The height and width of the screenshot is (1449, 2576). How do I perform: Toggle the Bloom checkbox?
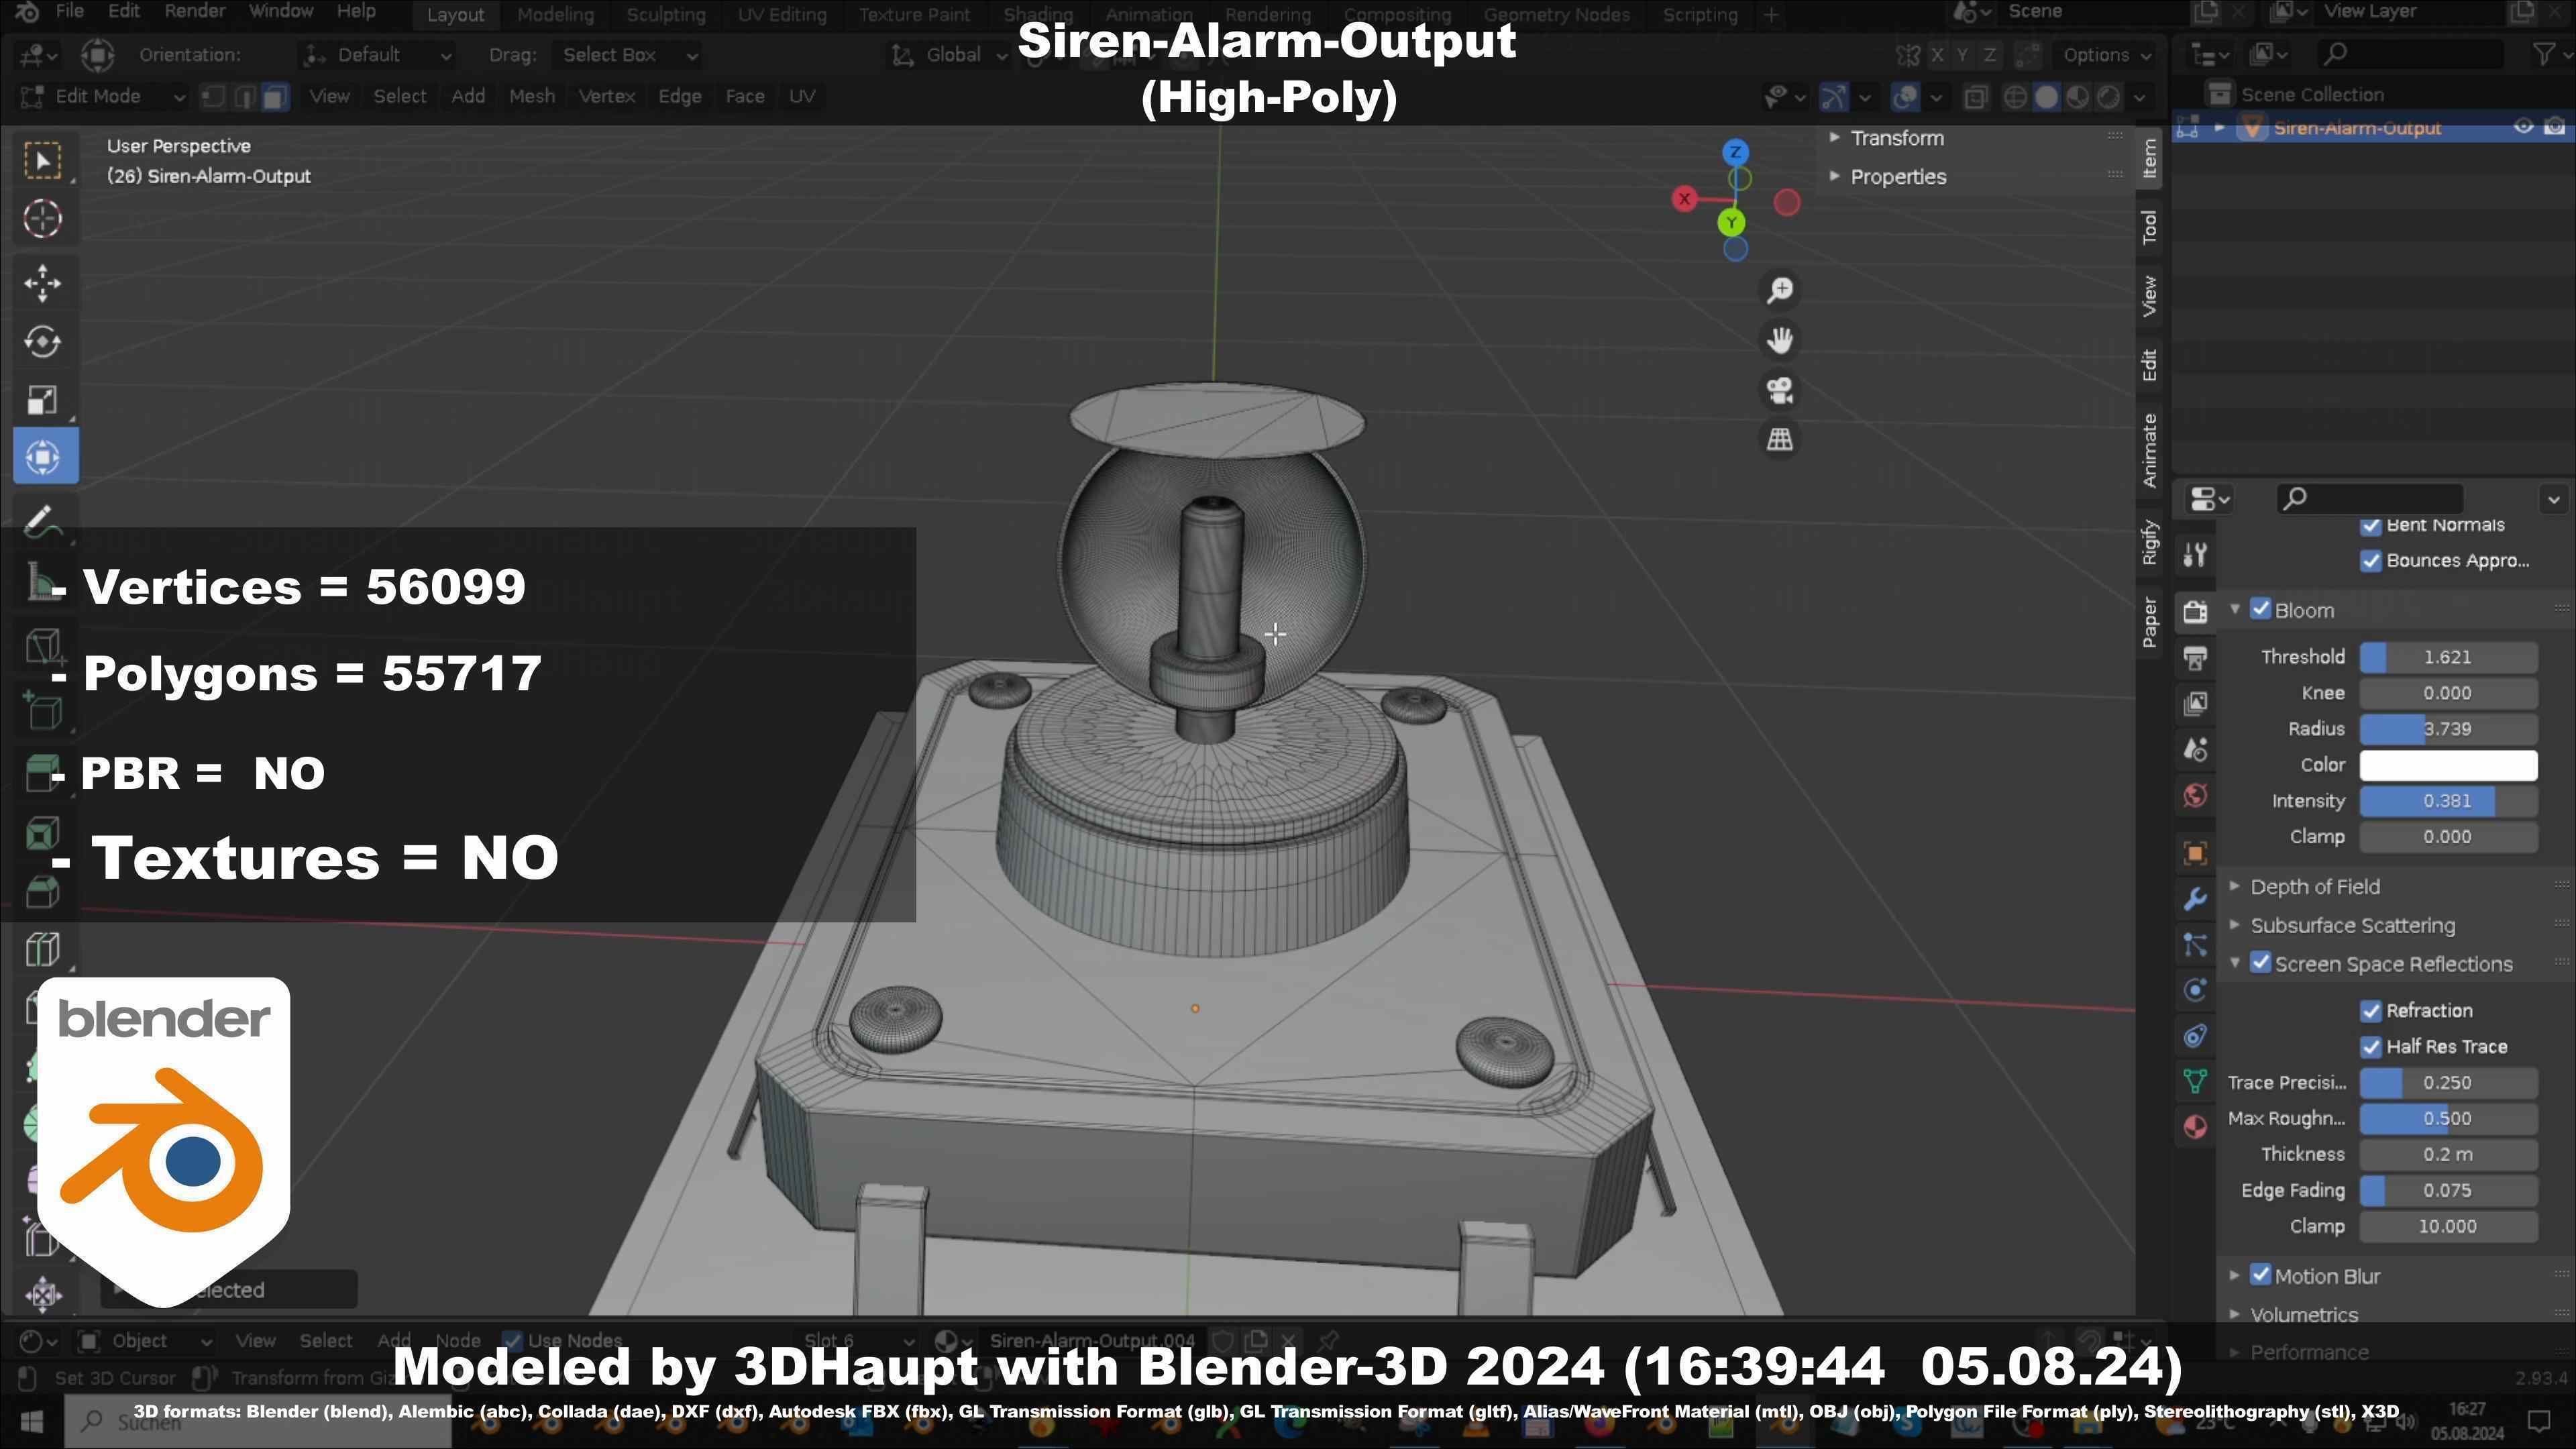(x=2260, y=609)
